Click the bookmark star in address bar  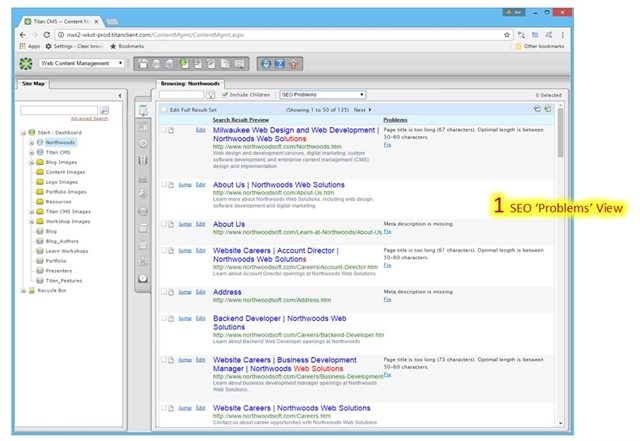pos(507,35)
